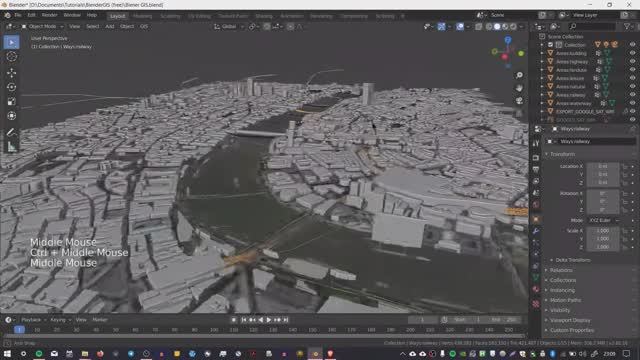The width and height of the screenshot is (640, 360).
Task: Expand the Delta Transform panel
Action: coord(573,260)
